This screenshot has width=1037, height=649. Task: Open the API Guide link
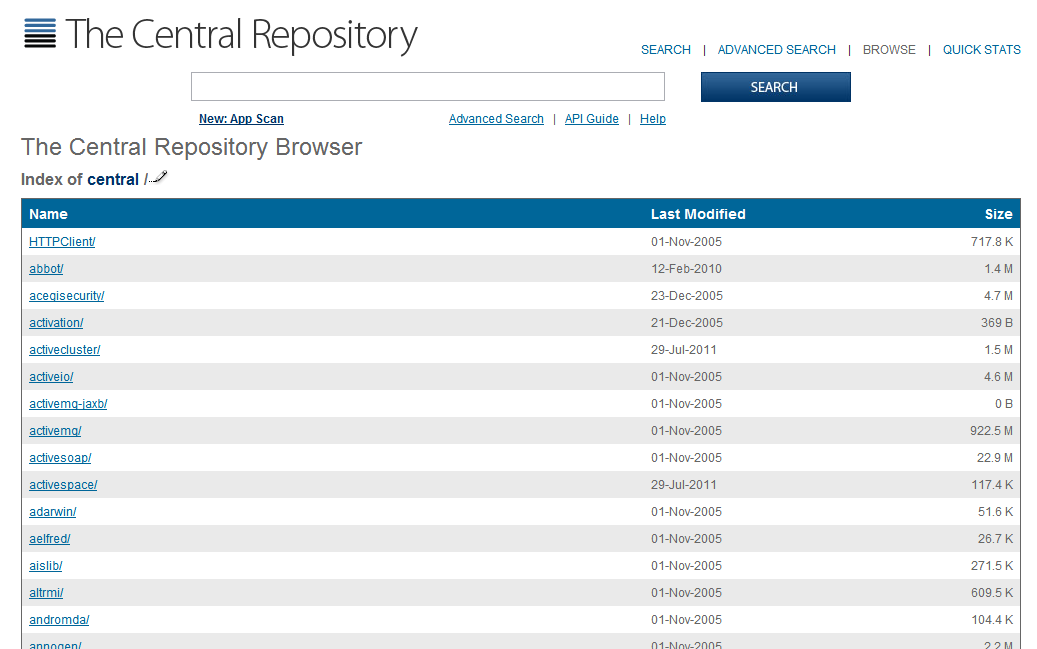(x=592, y=119)
